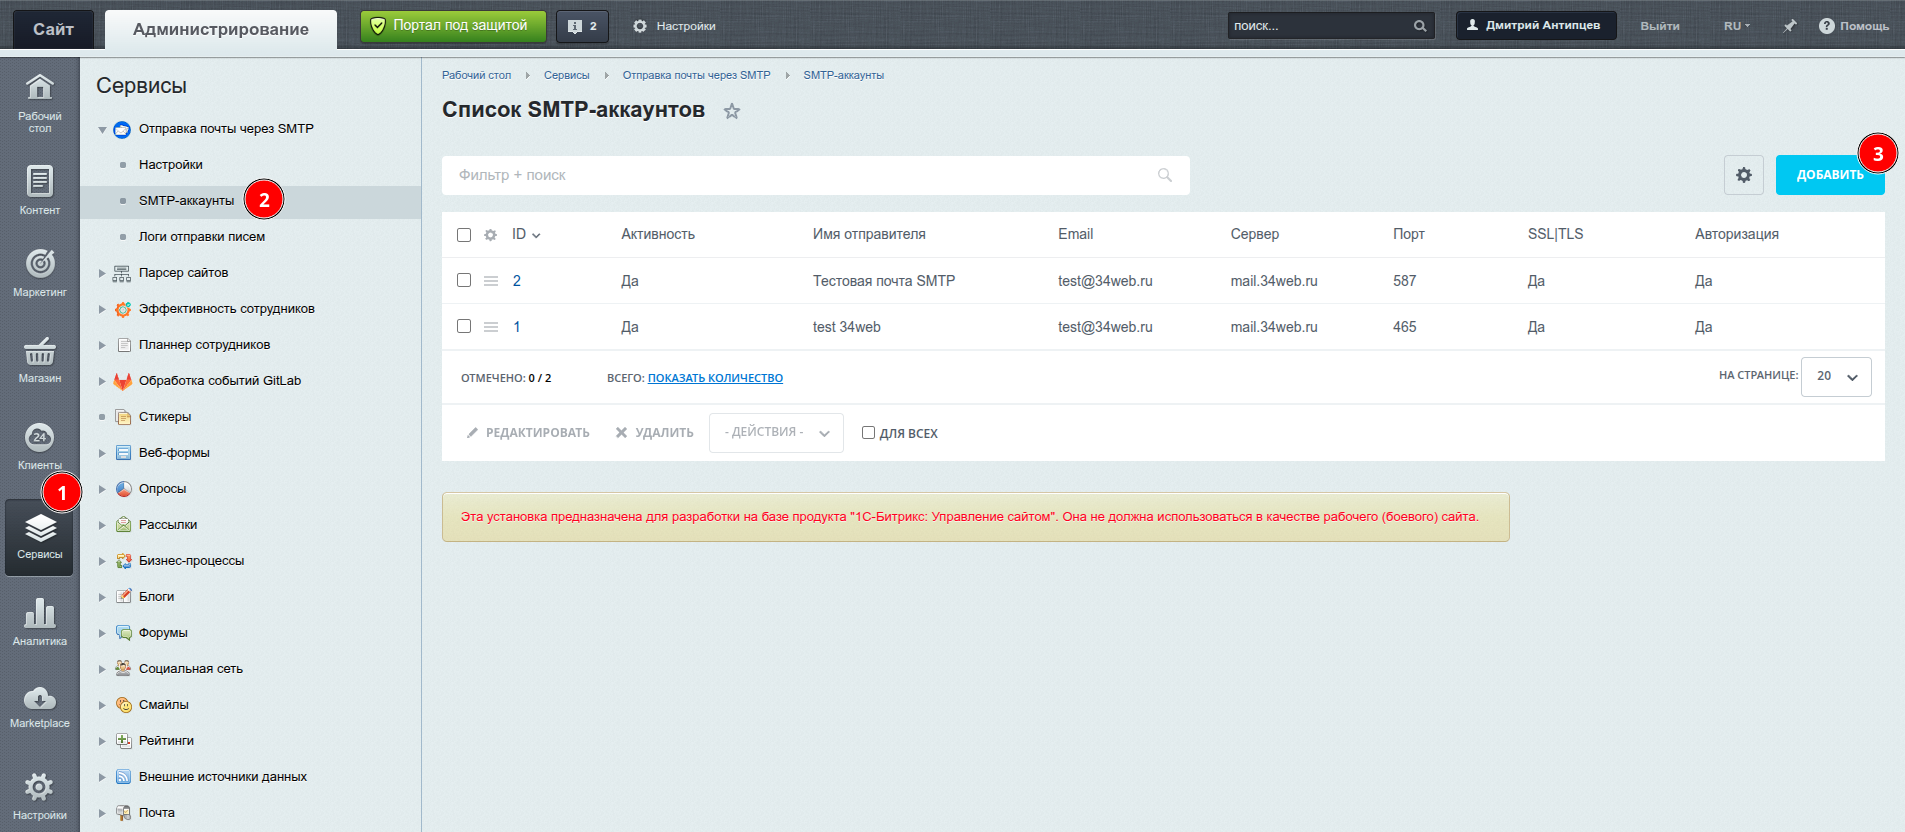This screenshot has width=1905, height=832.
Task: Click ПОКАЗАТЬ КОЛИЧЕСТВО link
Action: click(715, 378)
